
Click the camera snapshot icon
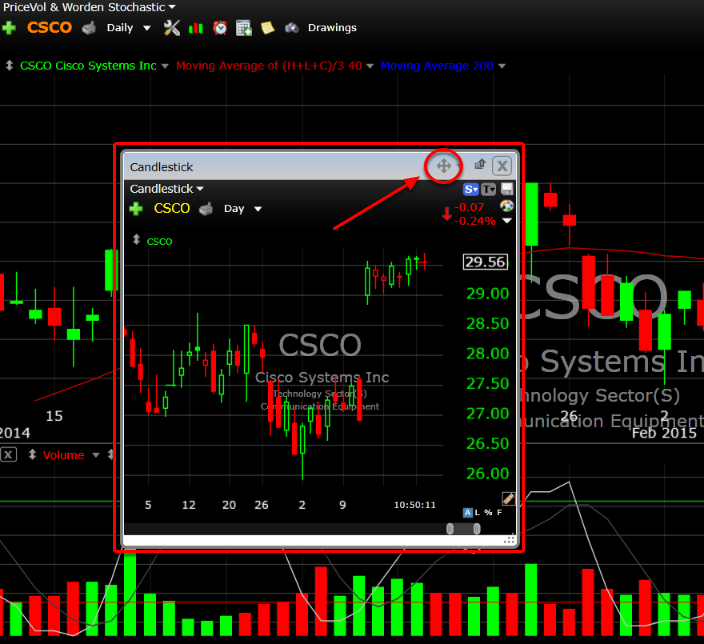(x=292, y=28)
